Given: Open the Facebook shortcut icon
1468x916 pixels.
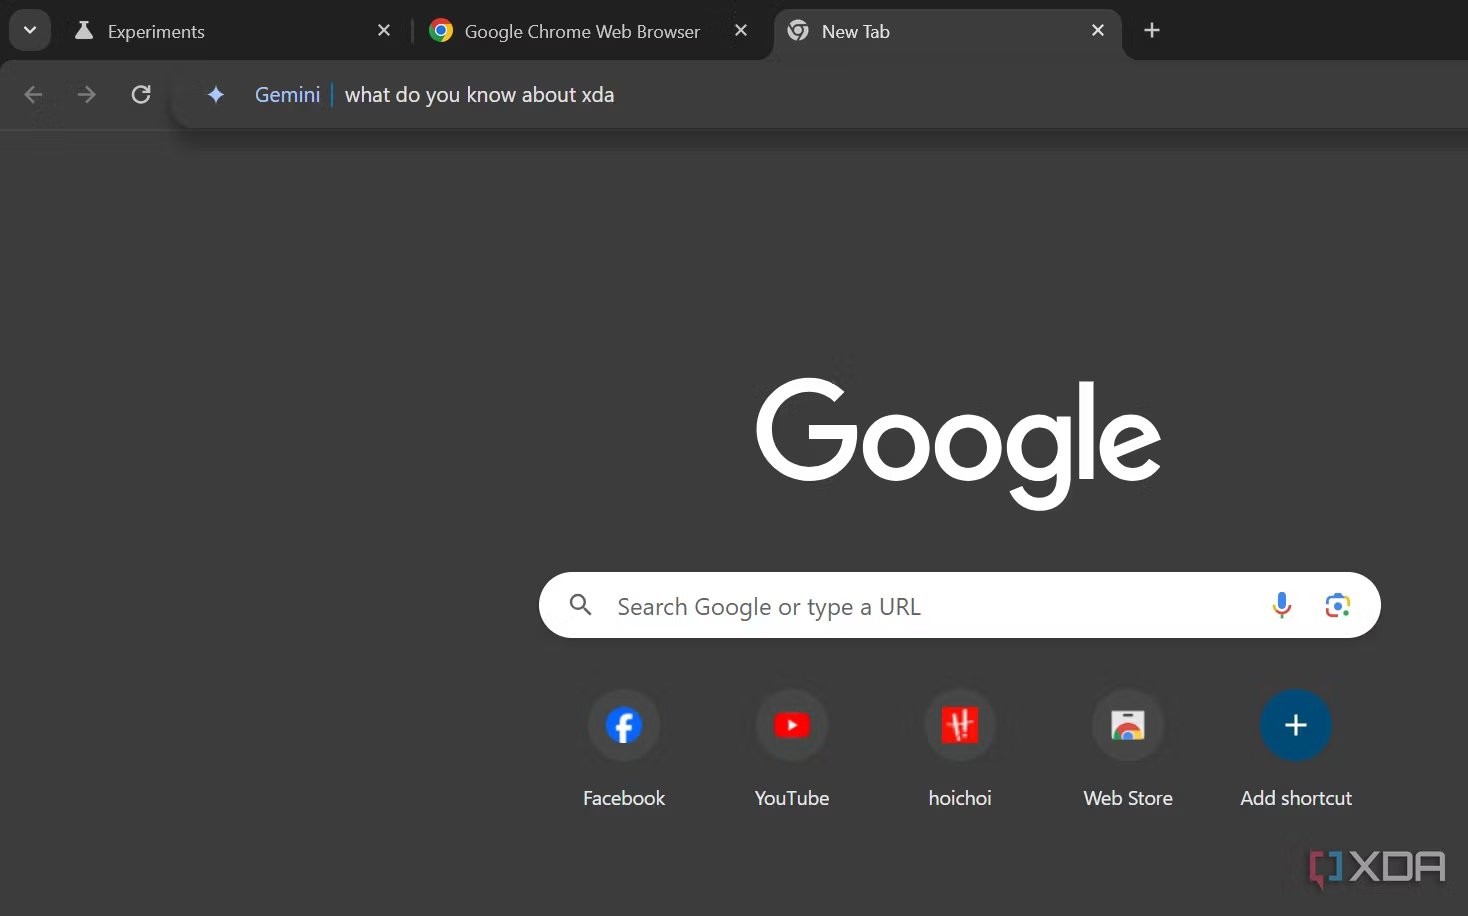Looking at the screenshot, I should tap(624, 725).
